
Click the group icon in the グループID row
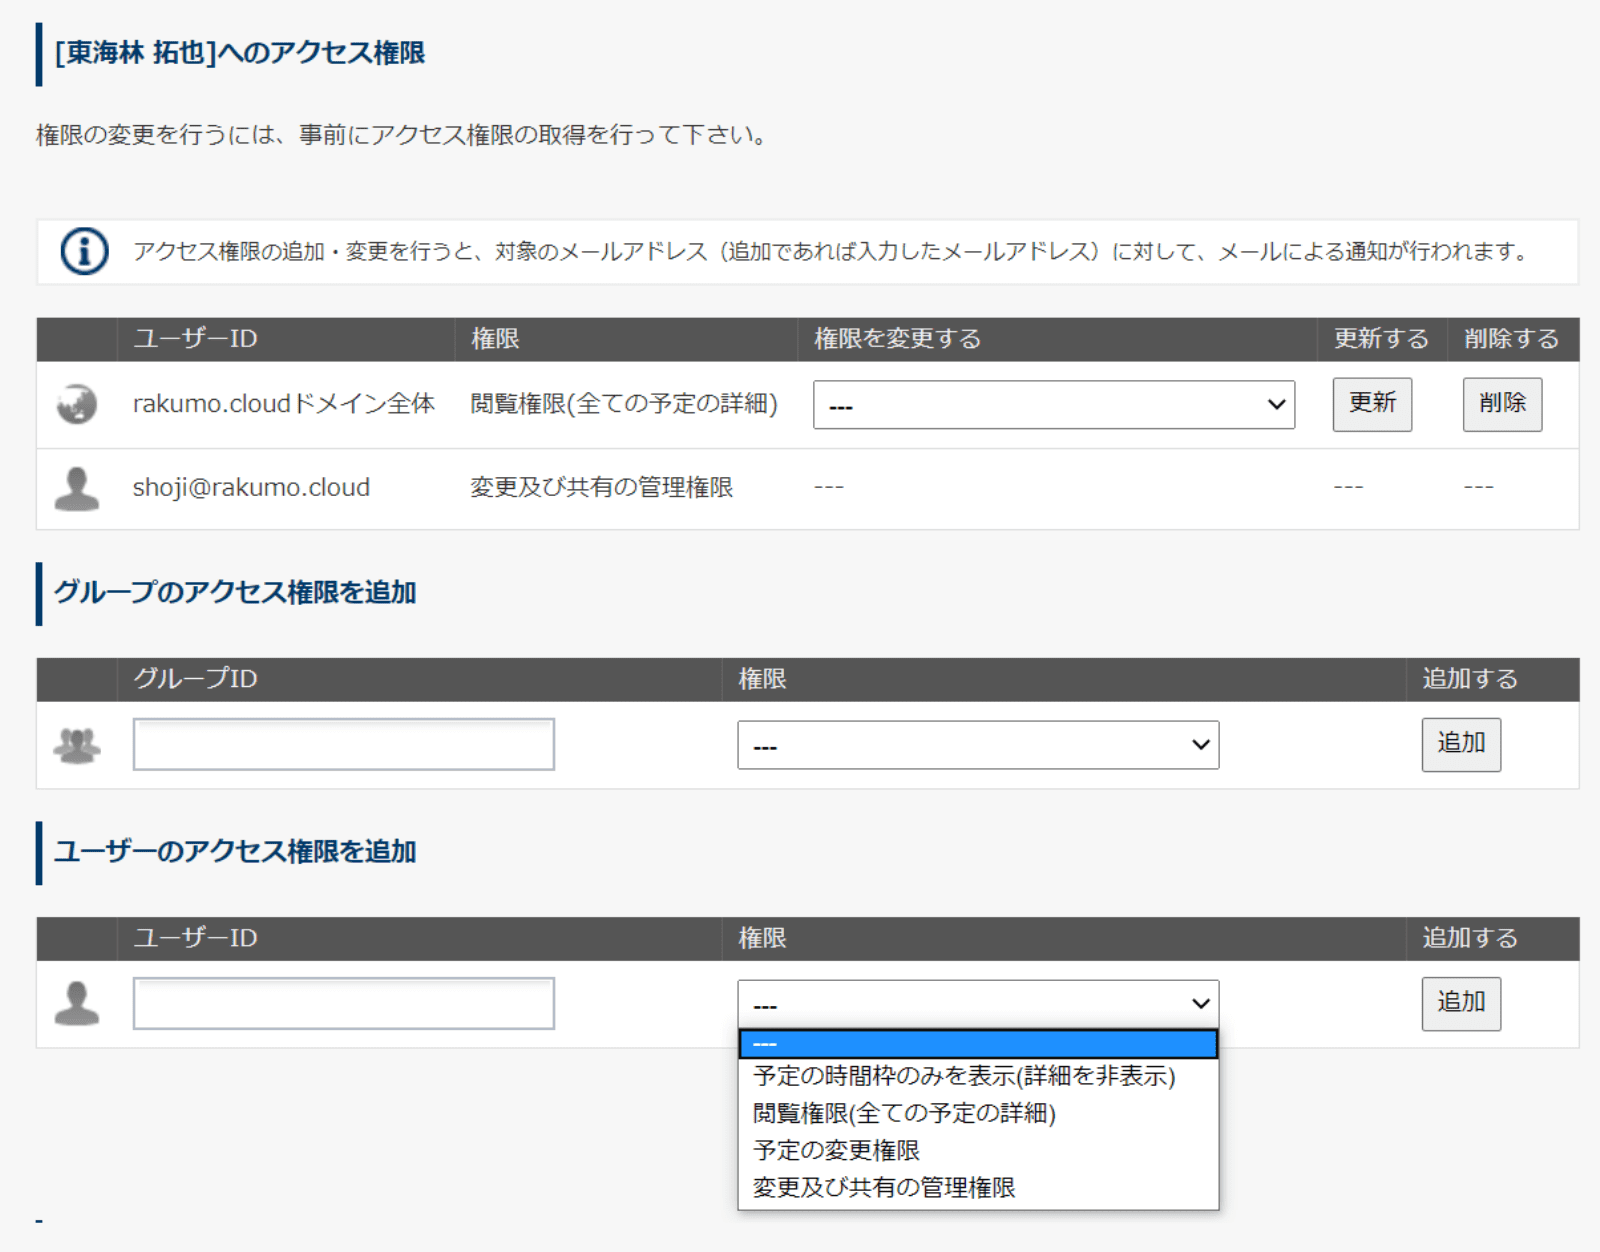[x=75, y=744]
